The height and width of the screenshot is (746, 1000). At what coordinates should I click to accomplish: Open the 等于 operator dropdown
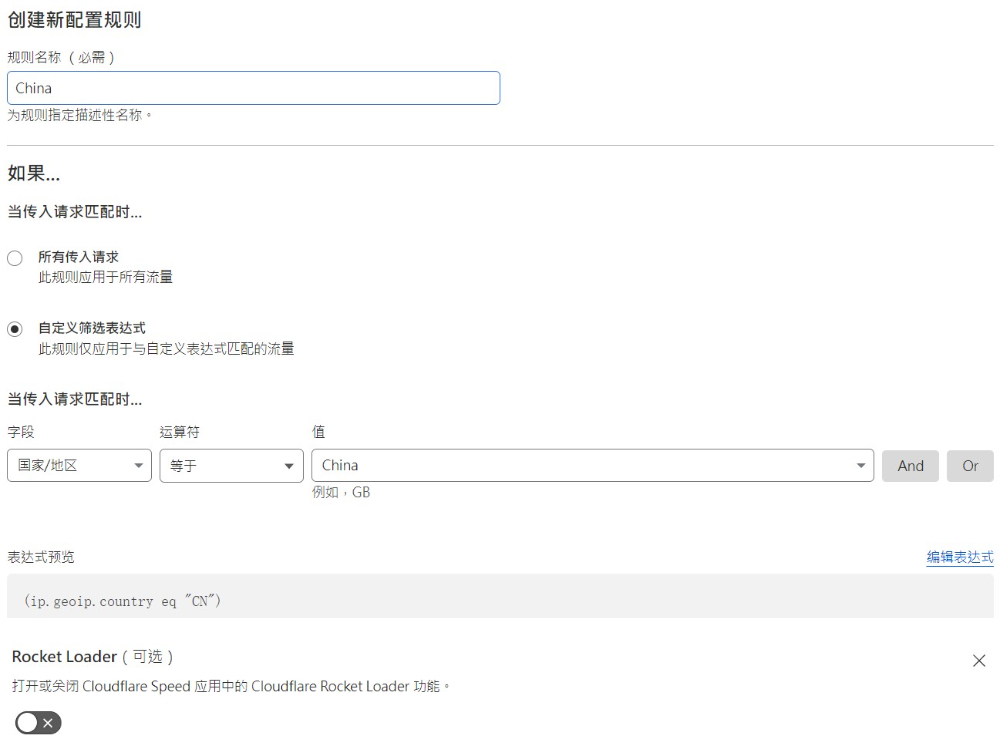tap(220, 466)
